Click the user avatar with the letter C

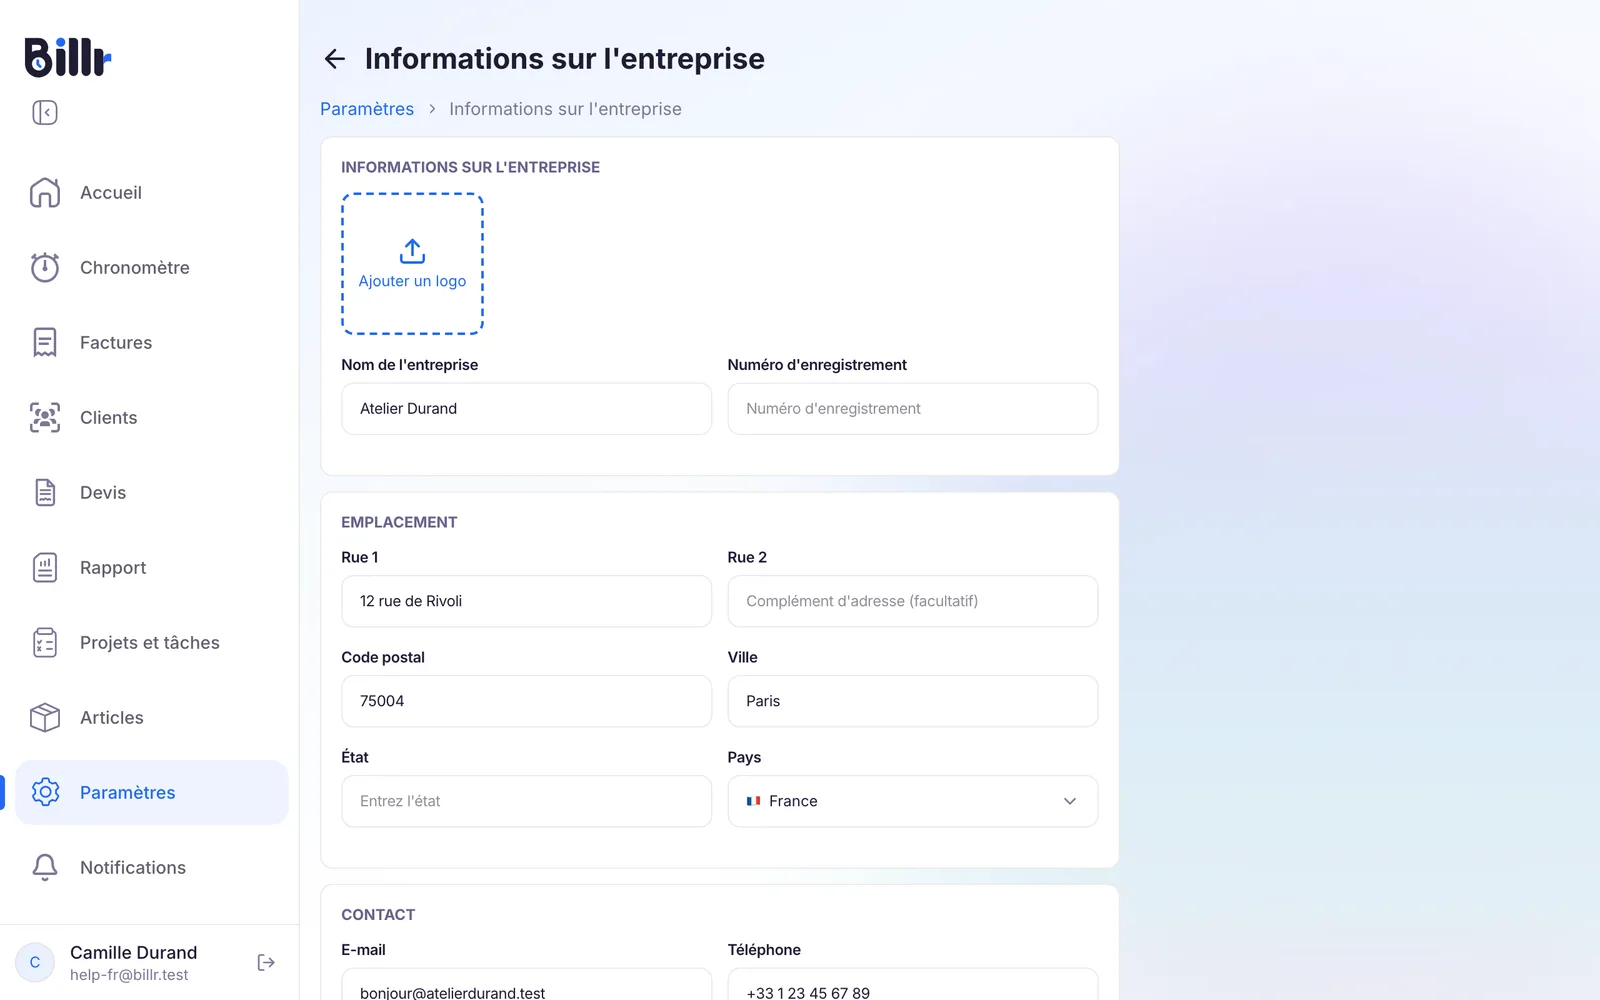(x=35, y=963)
